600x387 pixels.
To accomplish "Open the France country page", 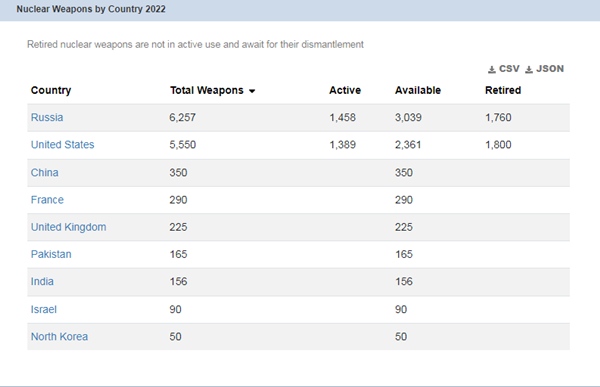I will coord(47,200).
